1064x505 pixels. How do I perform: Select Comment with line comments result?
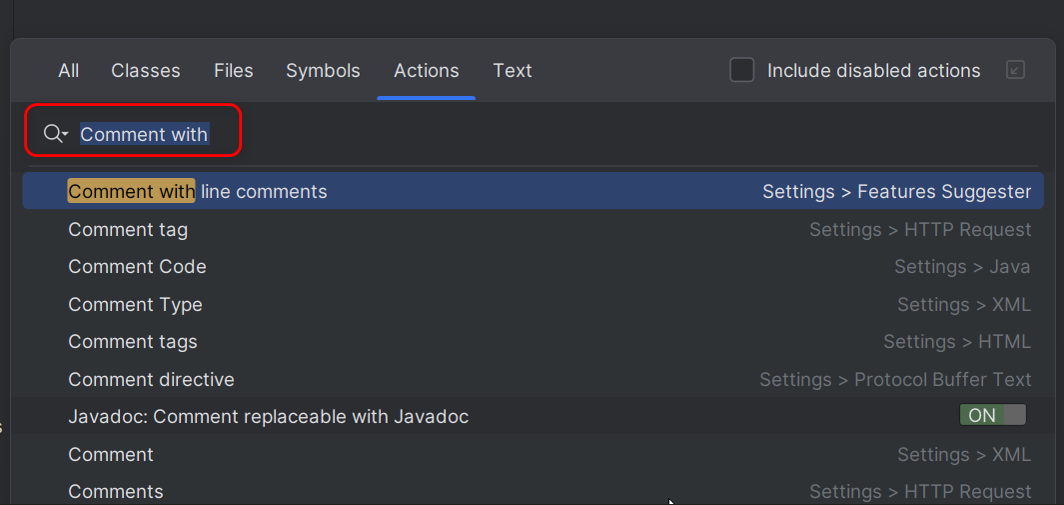click(533, 191)
